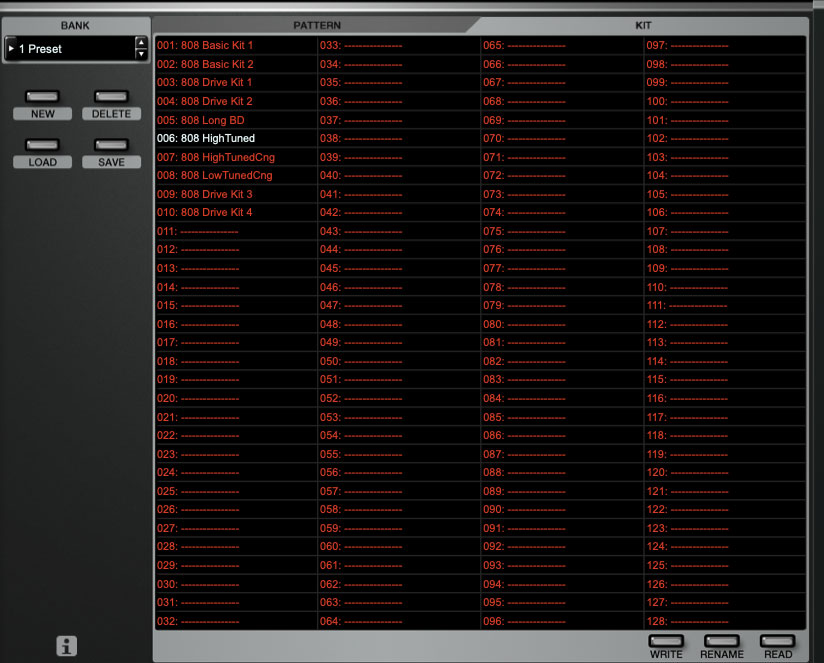Step bank selection down with the down arrow
This screenshot has height=663, width=824.
coord(141,54)
